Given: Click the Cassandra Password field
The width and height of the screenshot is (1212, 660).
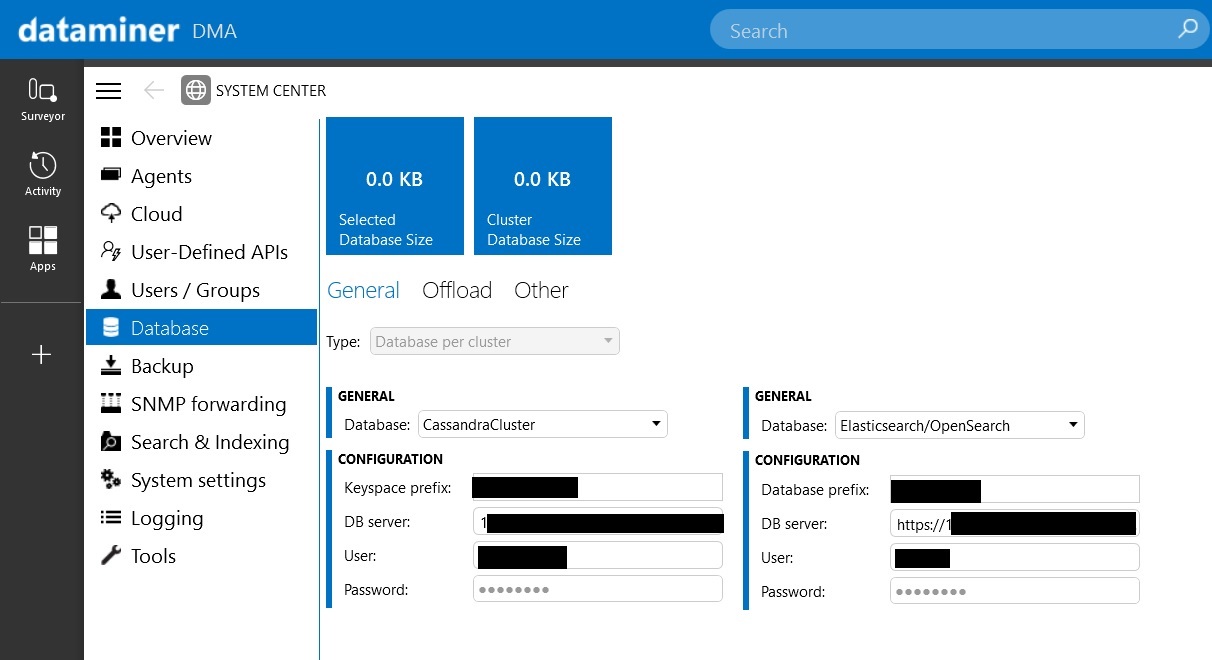Looking at the screenshot, I should (598, 589).
